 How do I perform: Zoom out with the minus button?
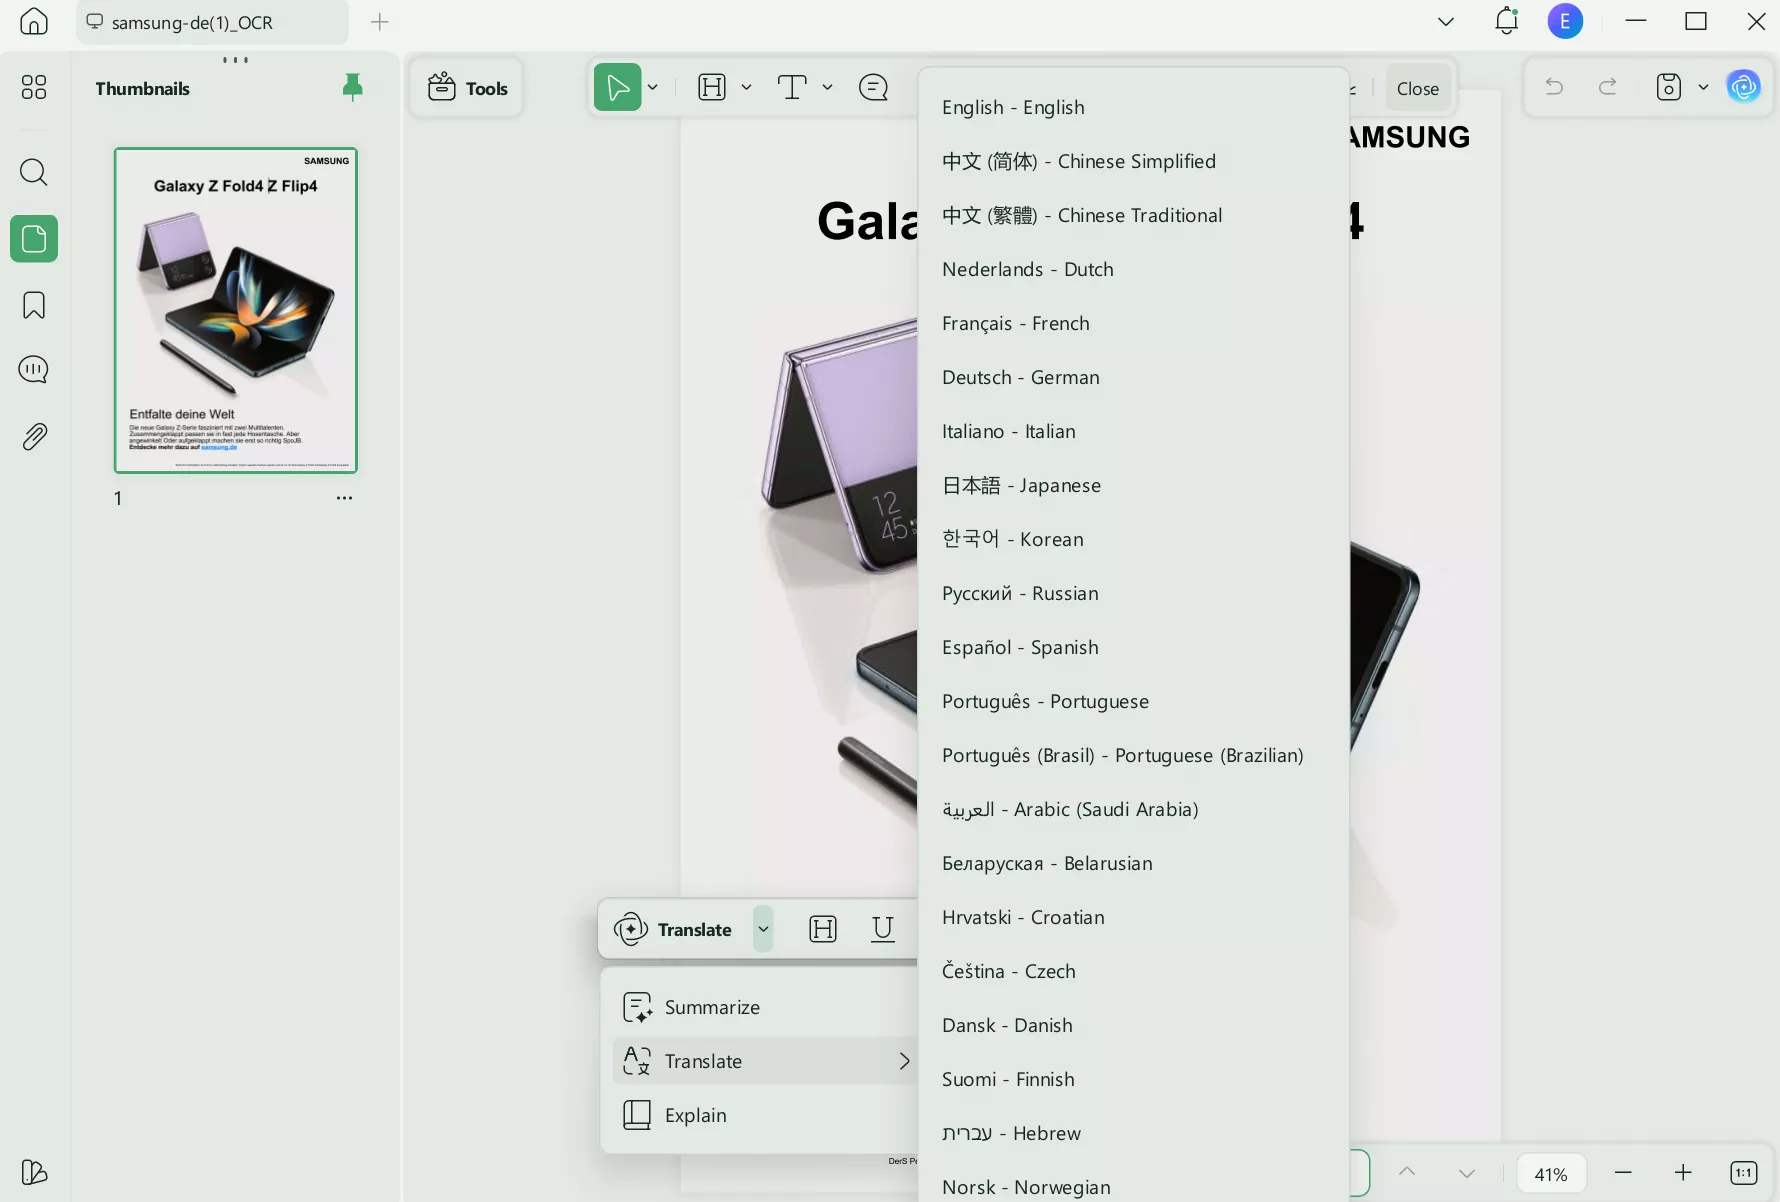tap(1623, 1172)
